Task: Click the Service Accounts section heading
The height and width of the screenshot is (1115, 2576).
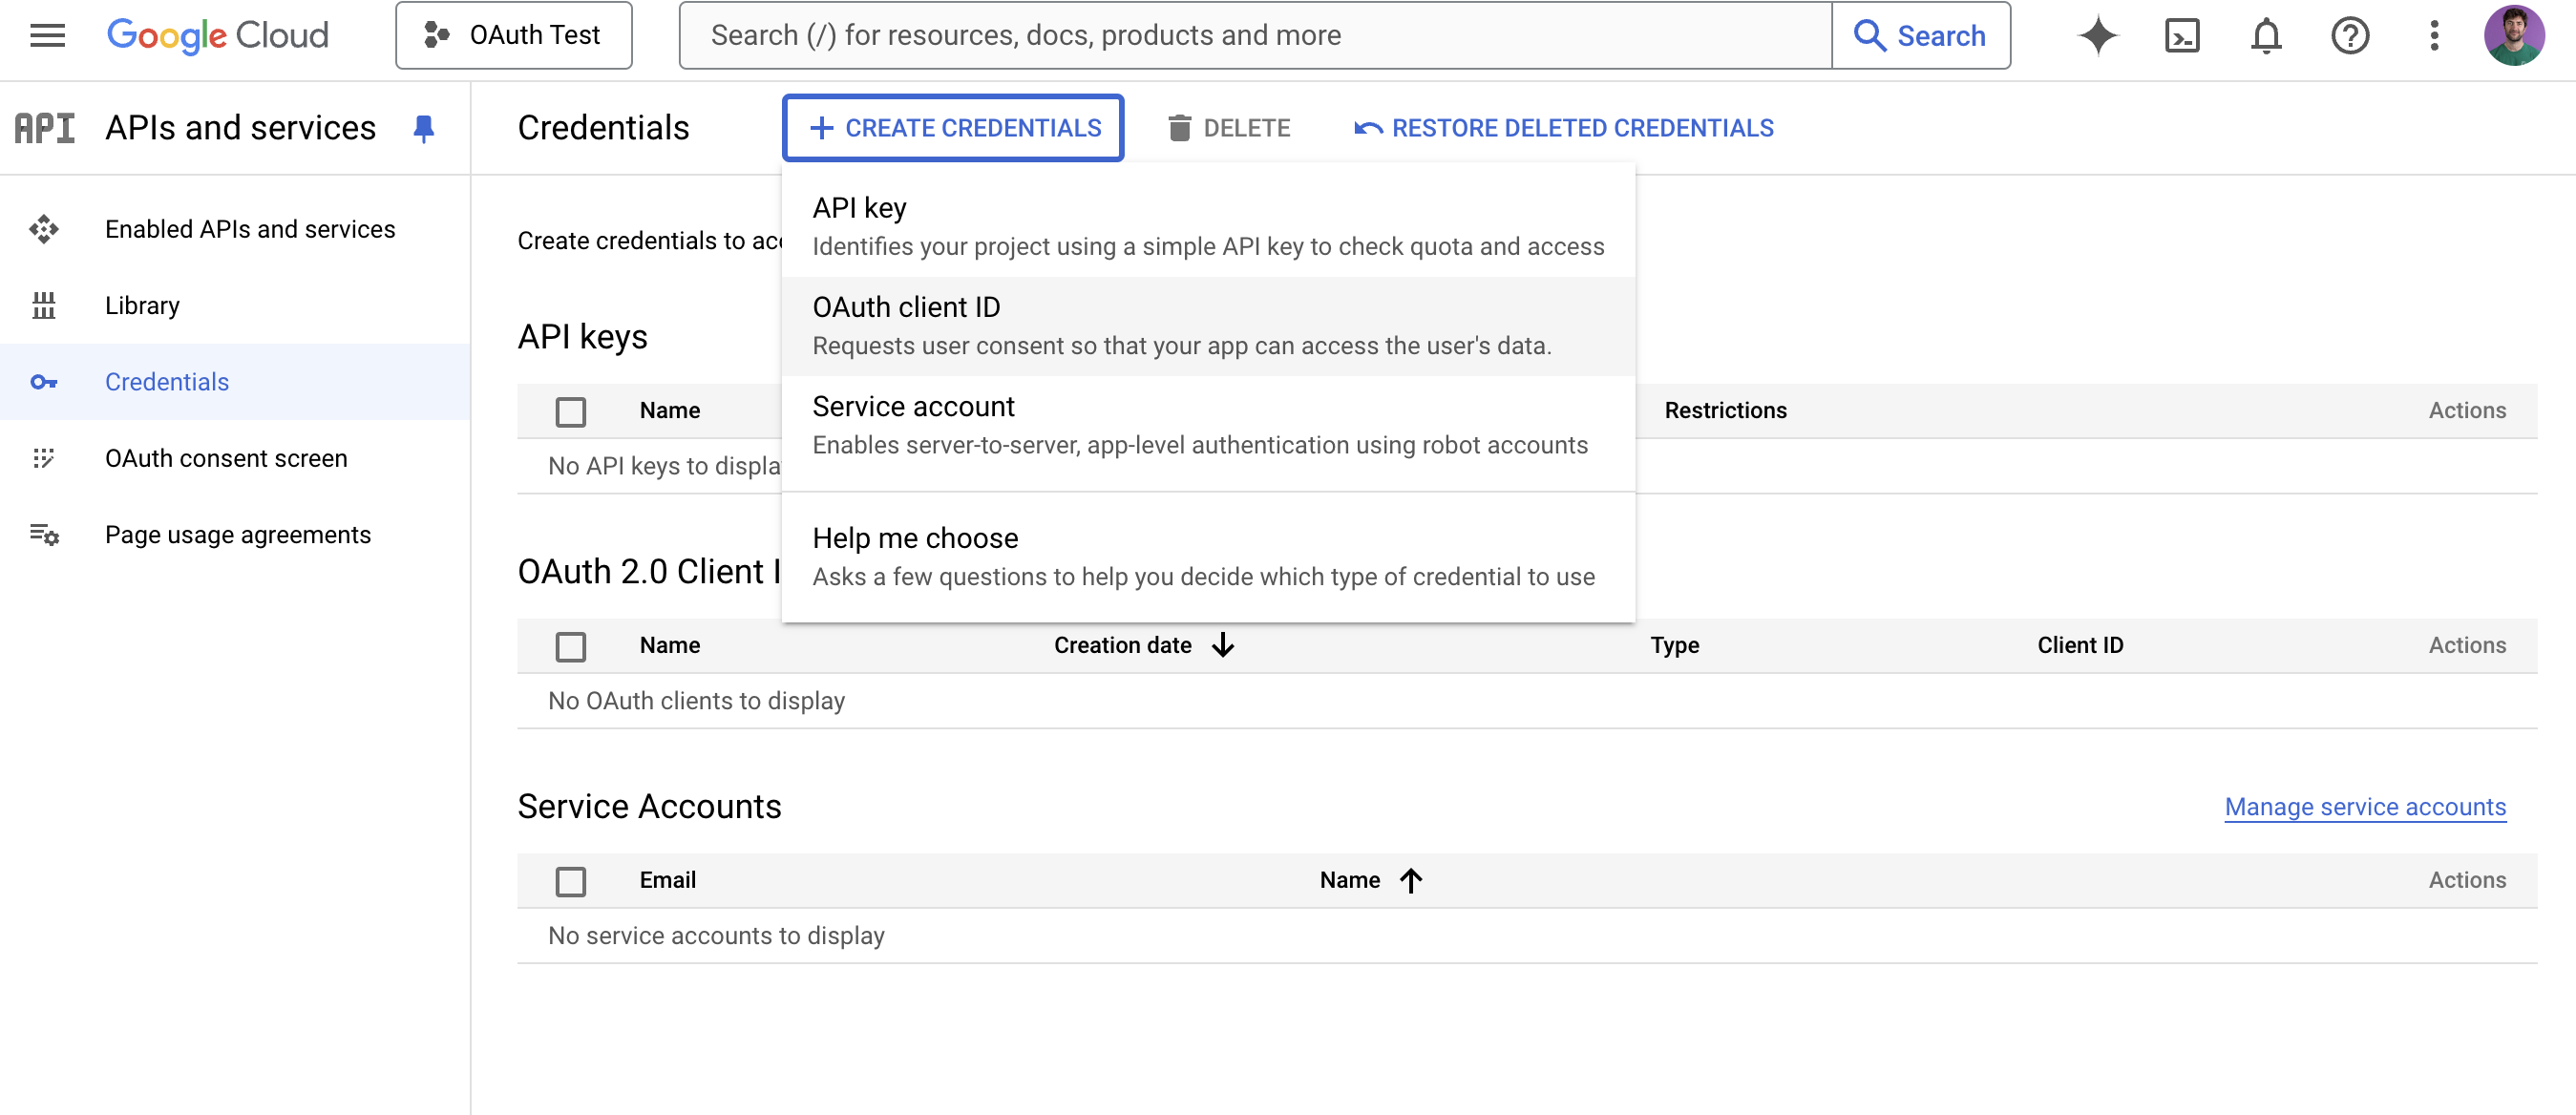Action: pos(649,807)
